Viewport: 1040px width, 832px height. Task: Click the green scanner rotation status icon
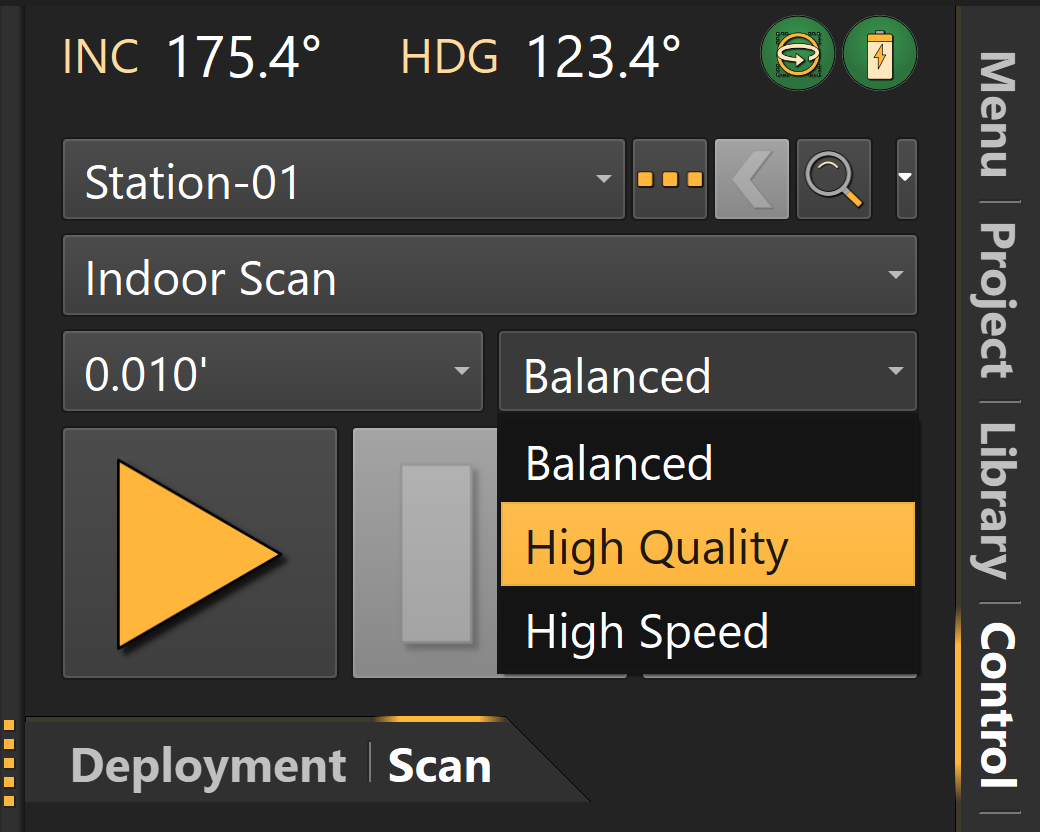click(x=797, y=57)
